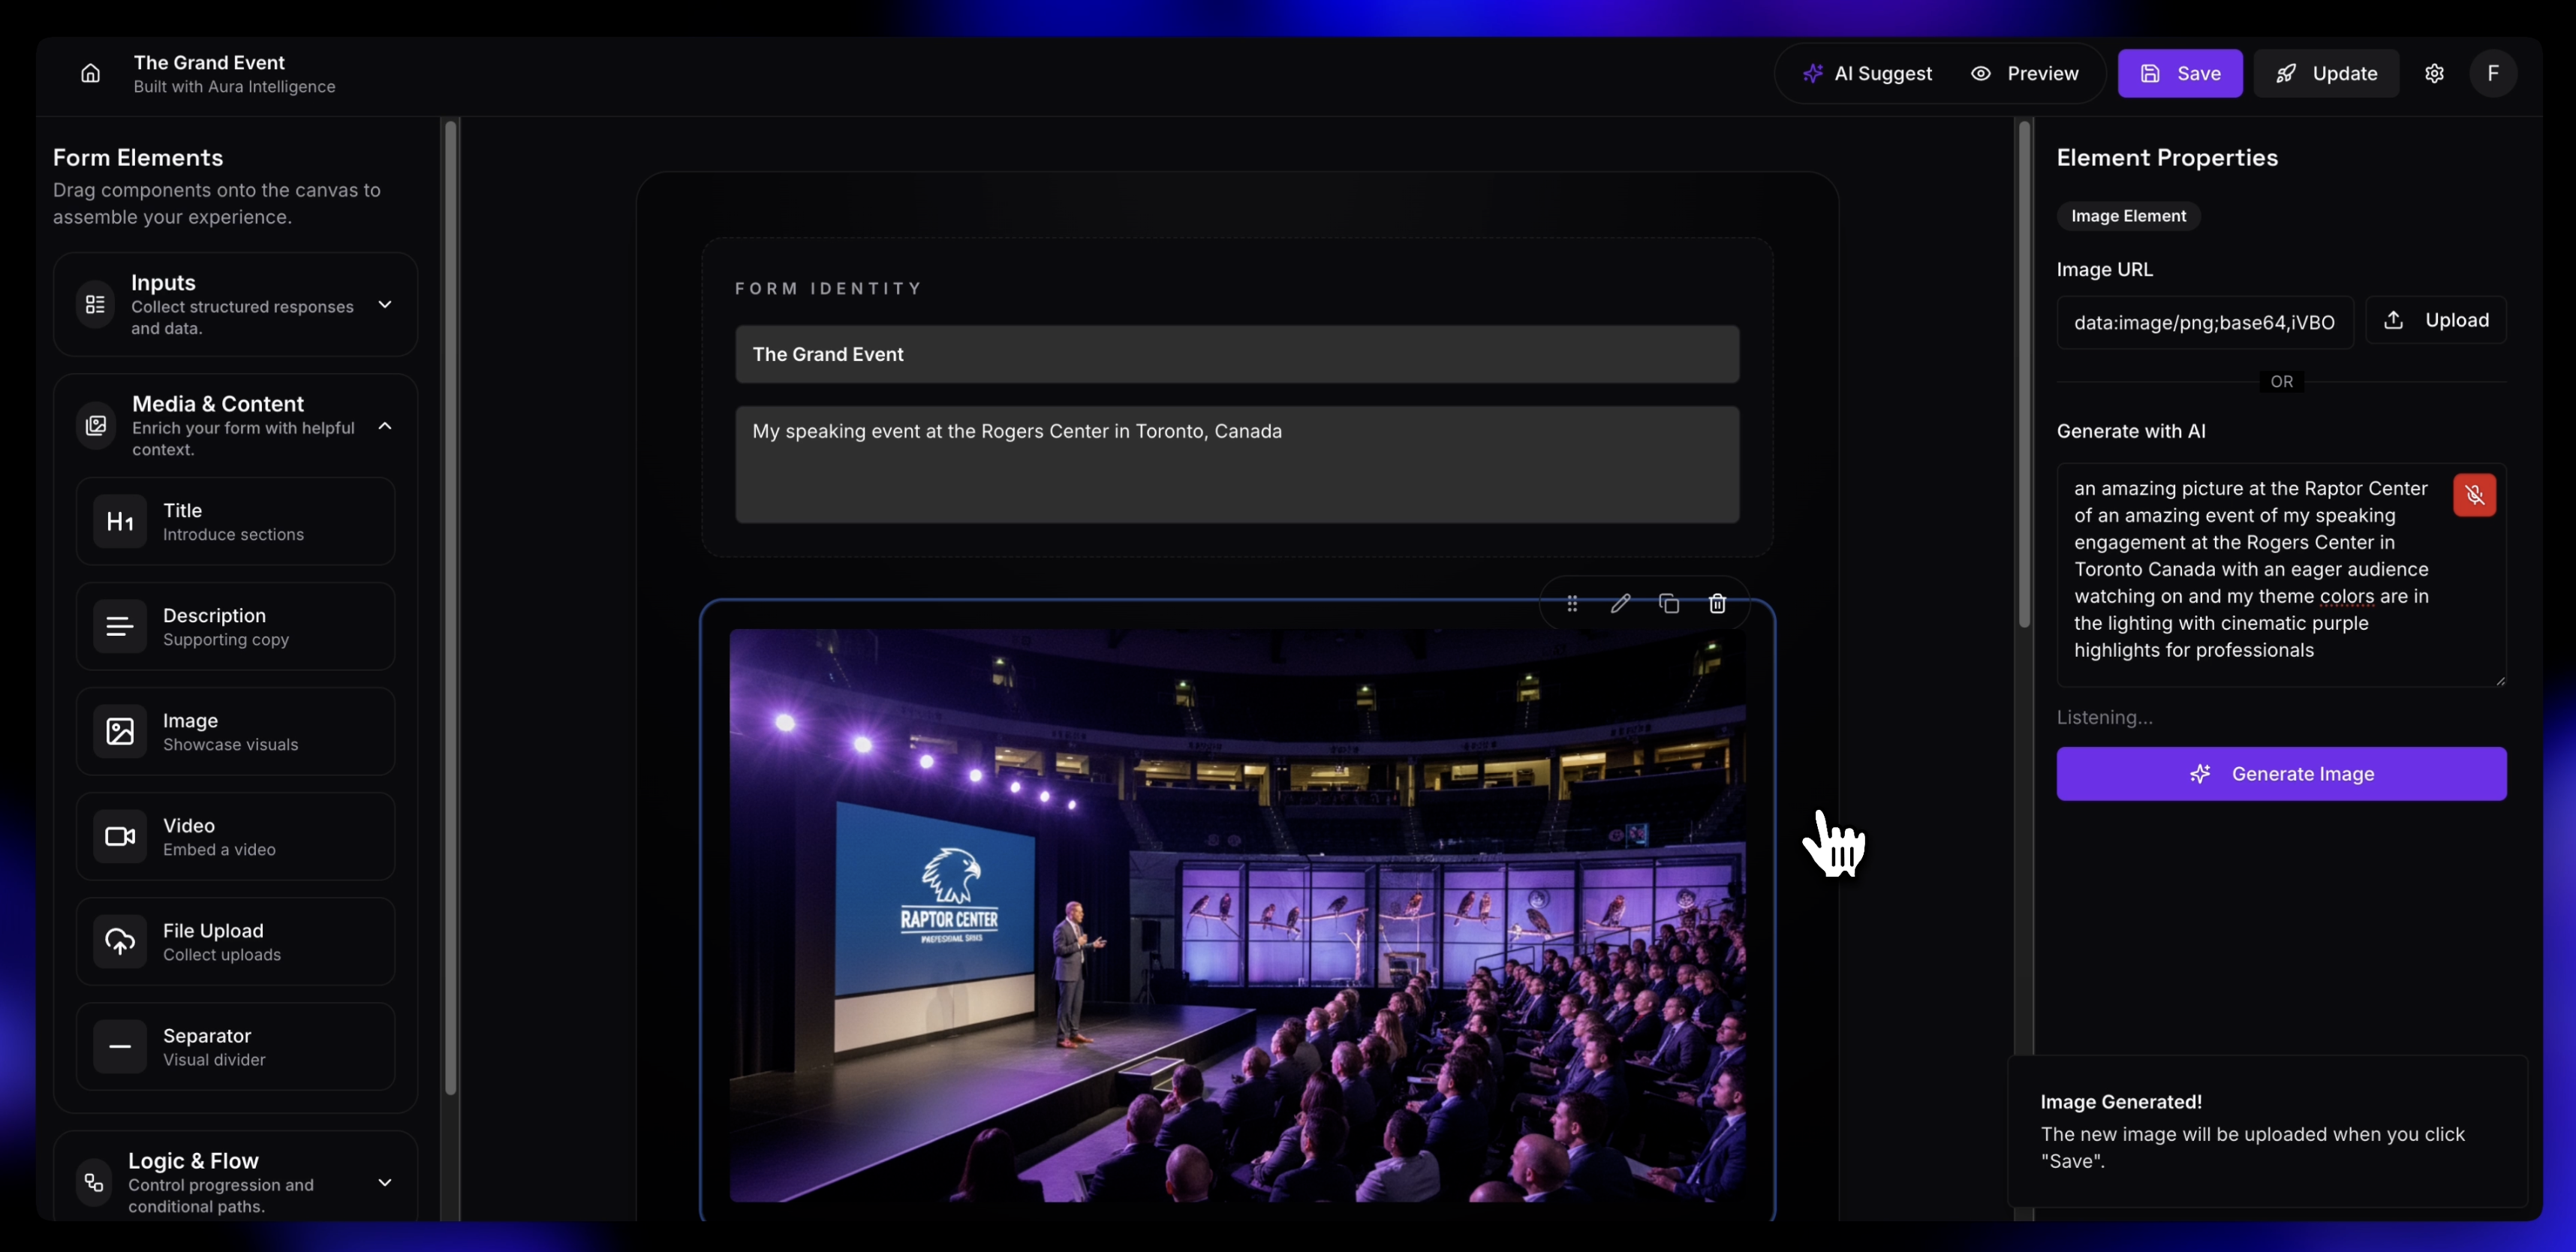
Task: Click the Generate with AI prompt textarea
Action: click(x=2281, y=575)
